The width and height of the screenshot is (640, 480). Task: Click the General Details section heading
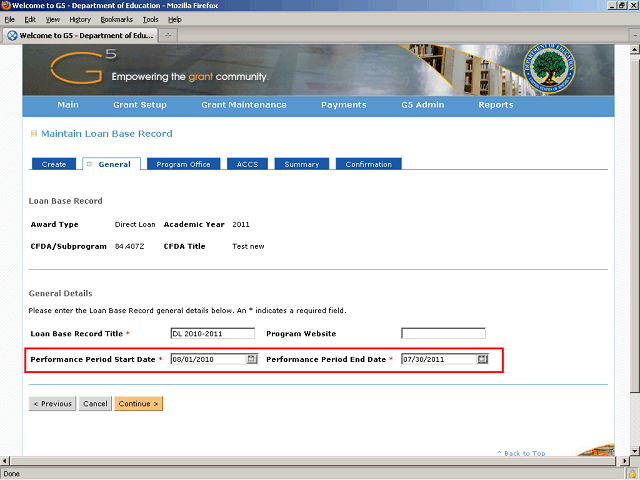coord(60,293)
